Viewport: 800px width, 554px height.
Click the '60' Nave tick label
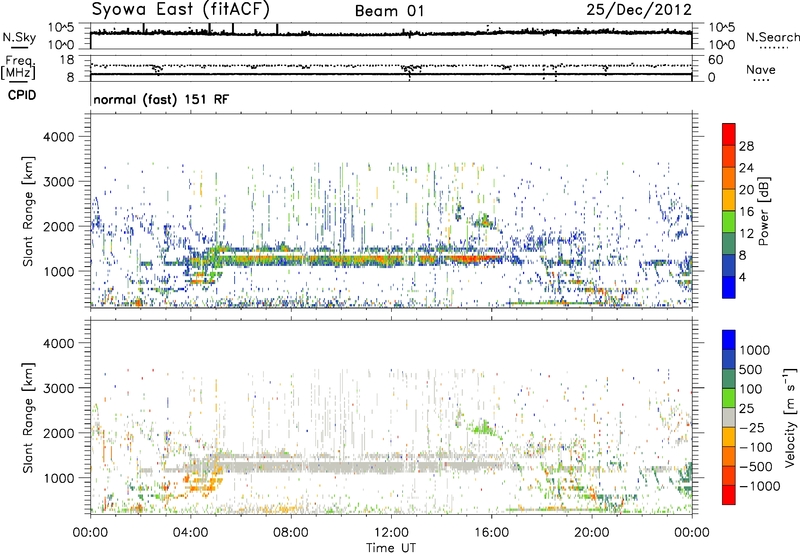[715, 60]
